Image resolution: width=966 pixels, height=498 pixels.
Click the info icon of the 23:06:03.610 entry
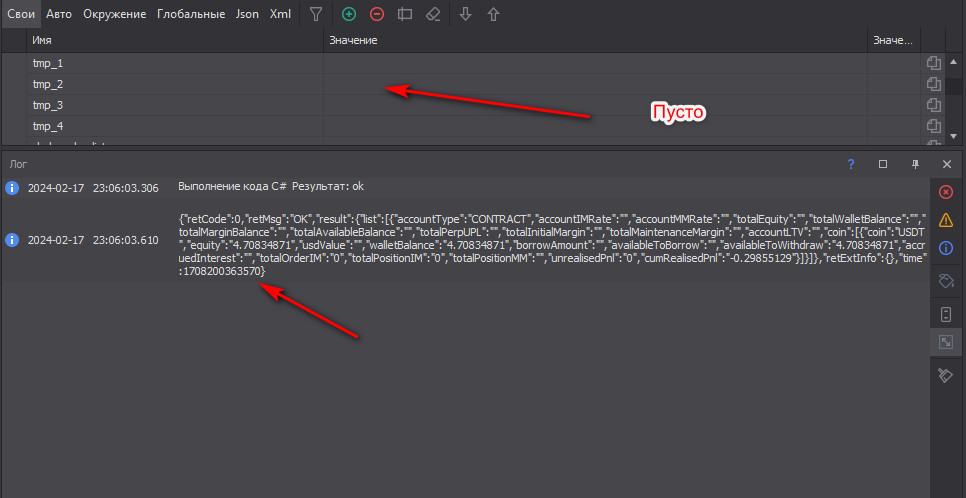[11, 240]
